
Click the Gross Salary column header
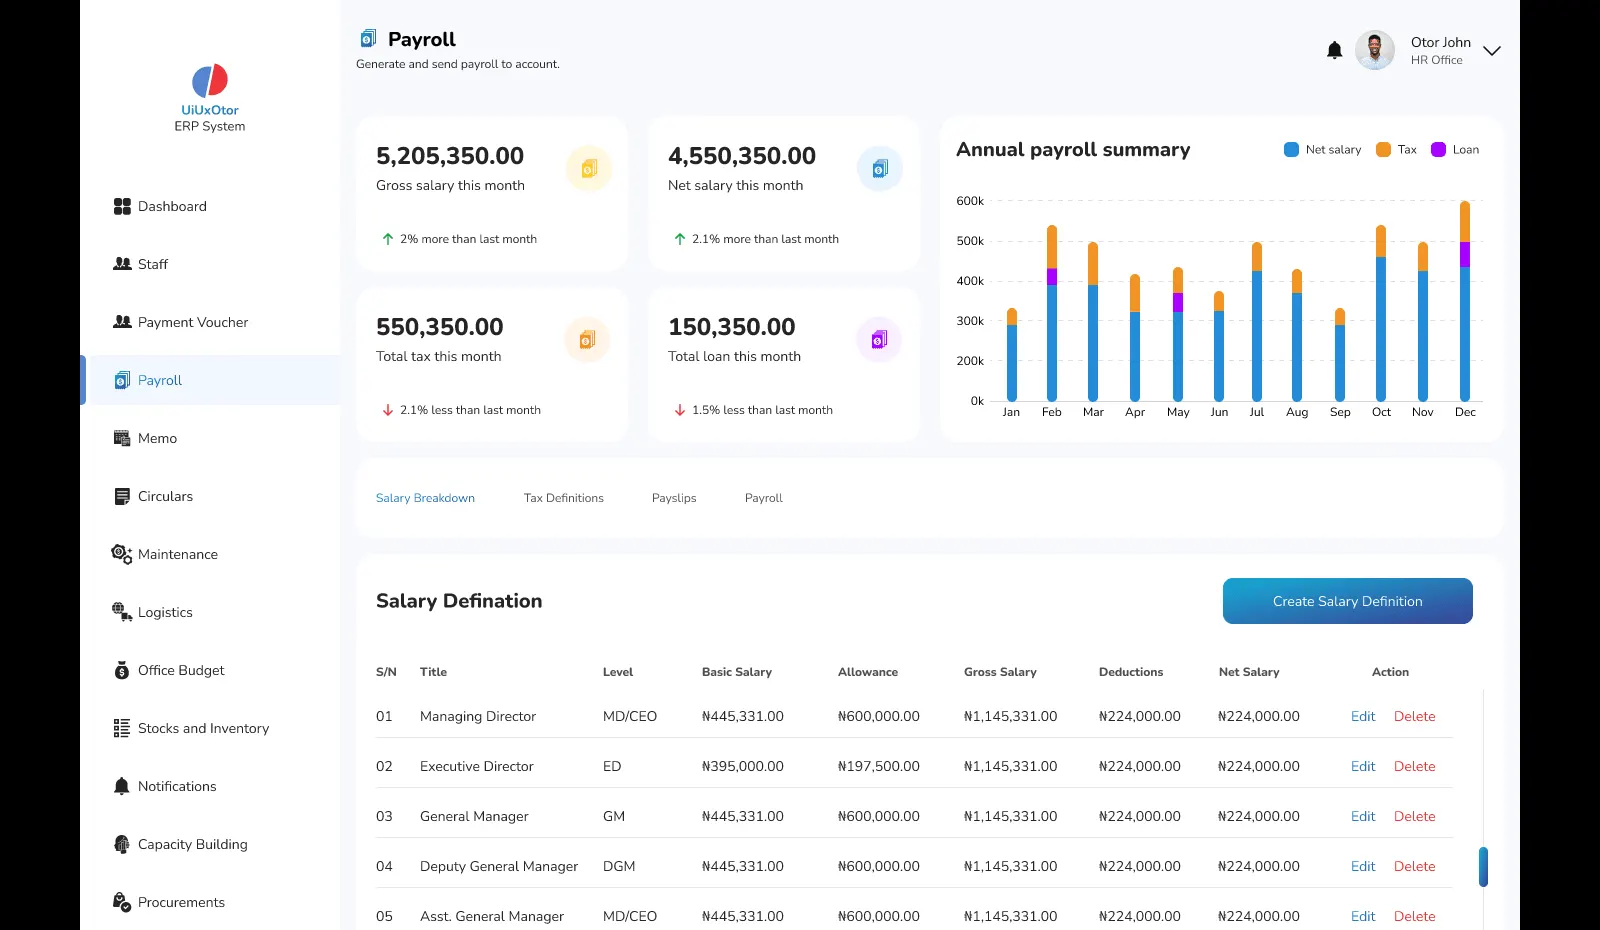point(1000,672)
